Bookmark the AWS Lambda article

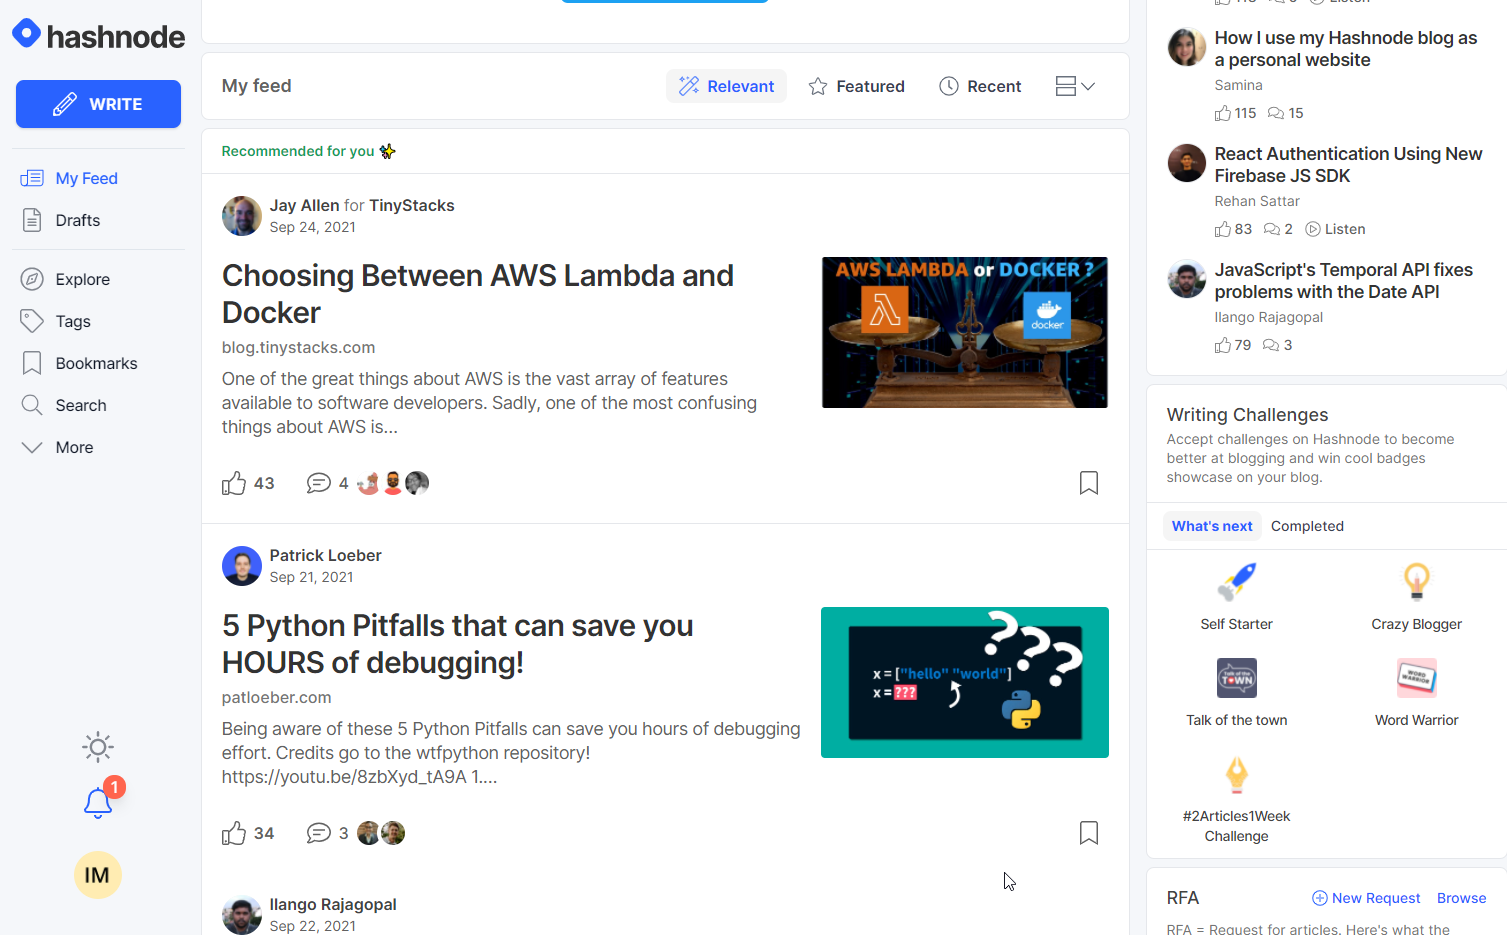click(x=1089, y=483)
